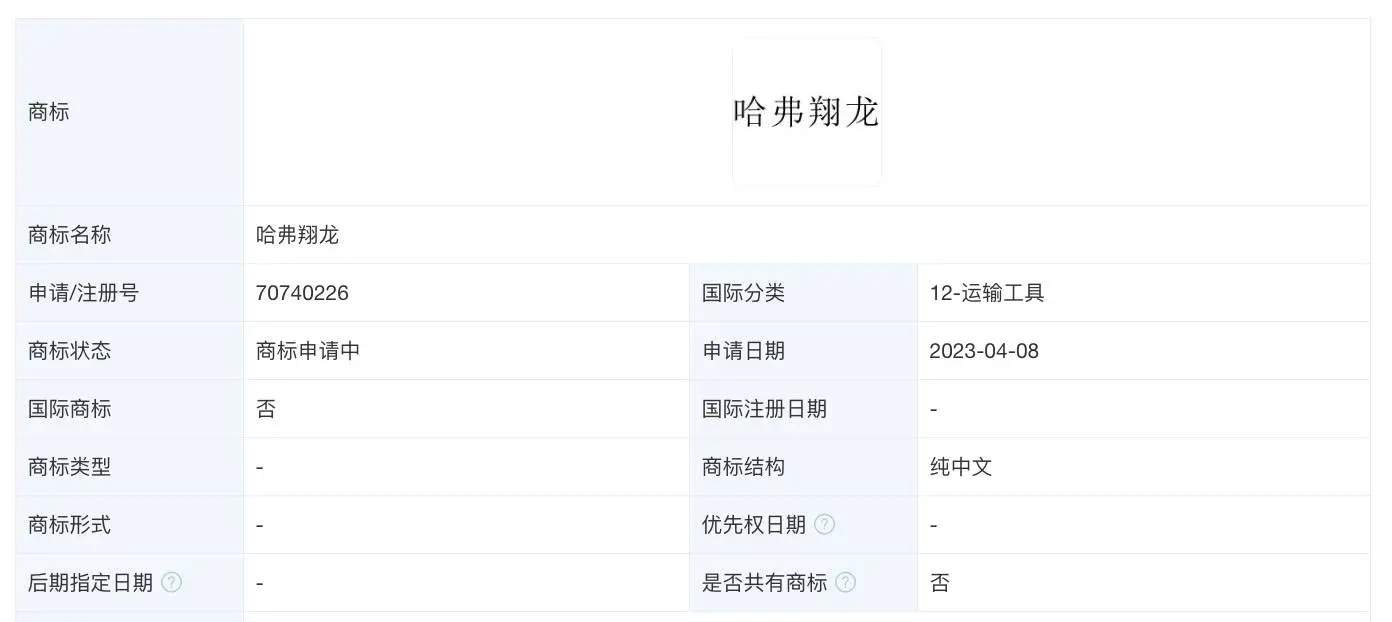Select the registration number 70740226
1392x622 pixels.
[x=302, y=293]
